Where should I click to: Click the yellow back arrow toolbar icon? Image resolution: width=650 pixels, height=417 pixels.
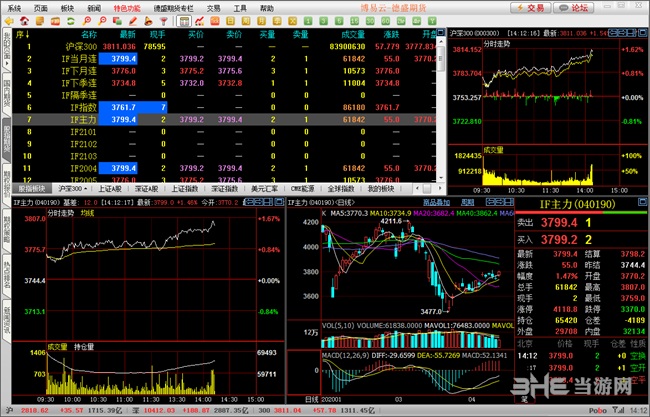8,21
